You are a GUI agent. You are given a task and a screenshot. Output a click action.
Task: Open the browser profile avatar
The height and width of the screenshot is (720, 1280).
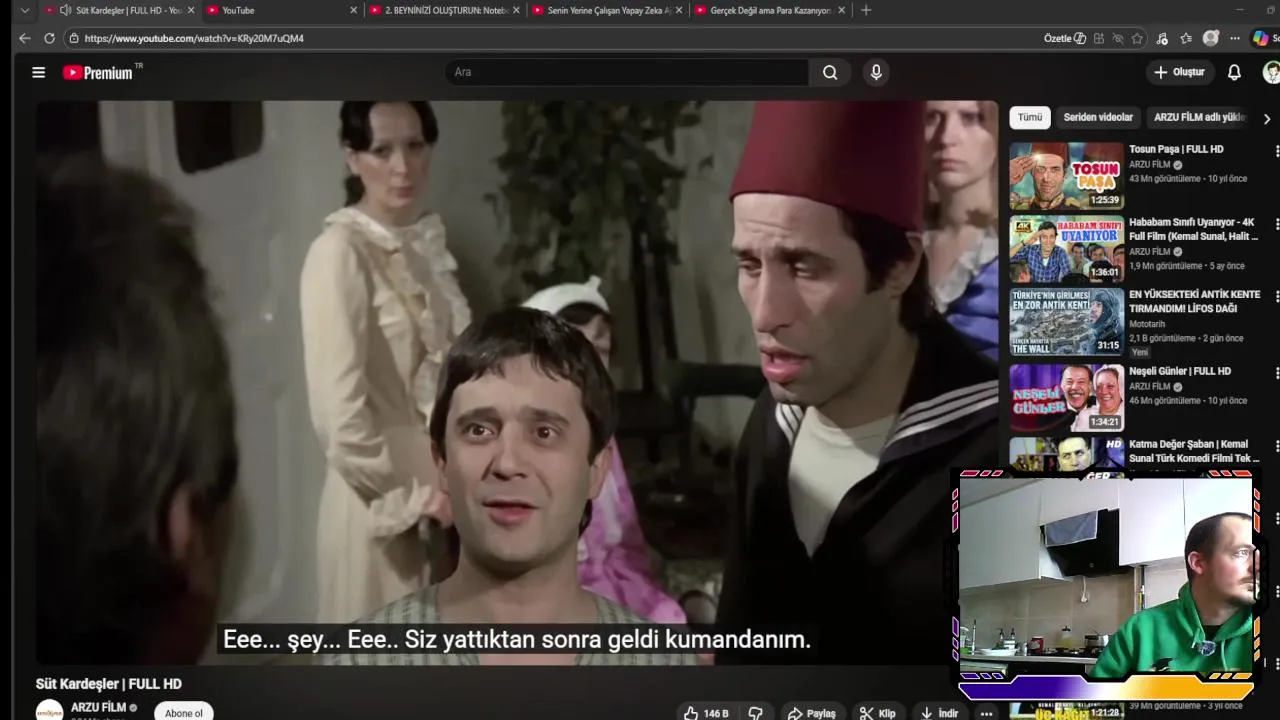(1211, 38)
